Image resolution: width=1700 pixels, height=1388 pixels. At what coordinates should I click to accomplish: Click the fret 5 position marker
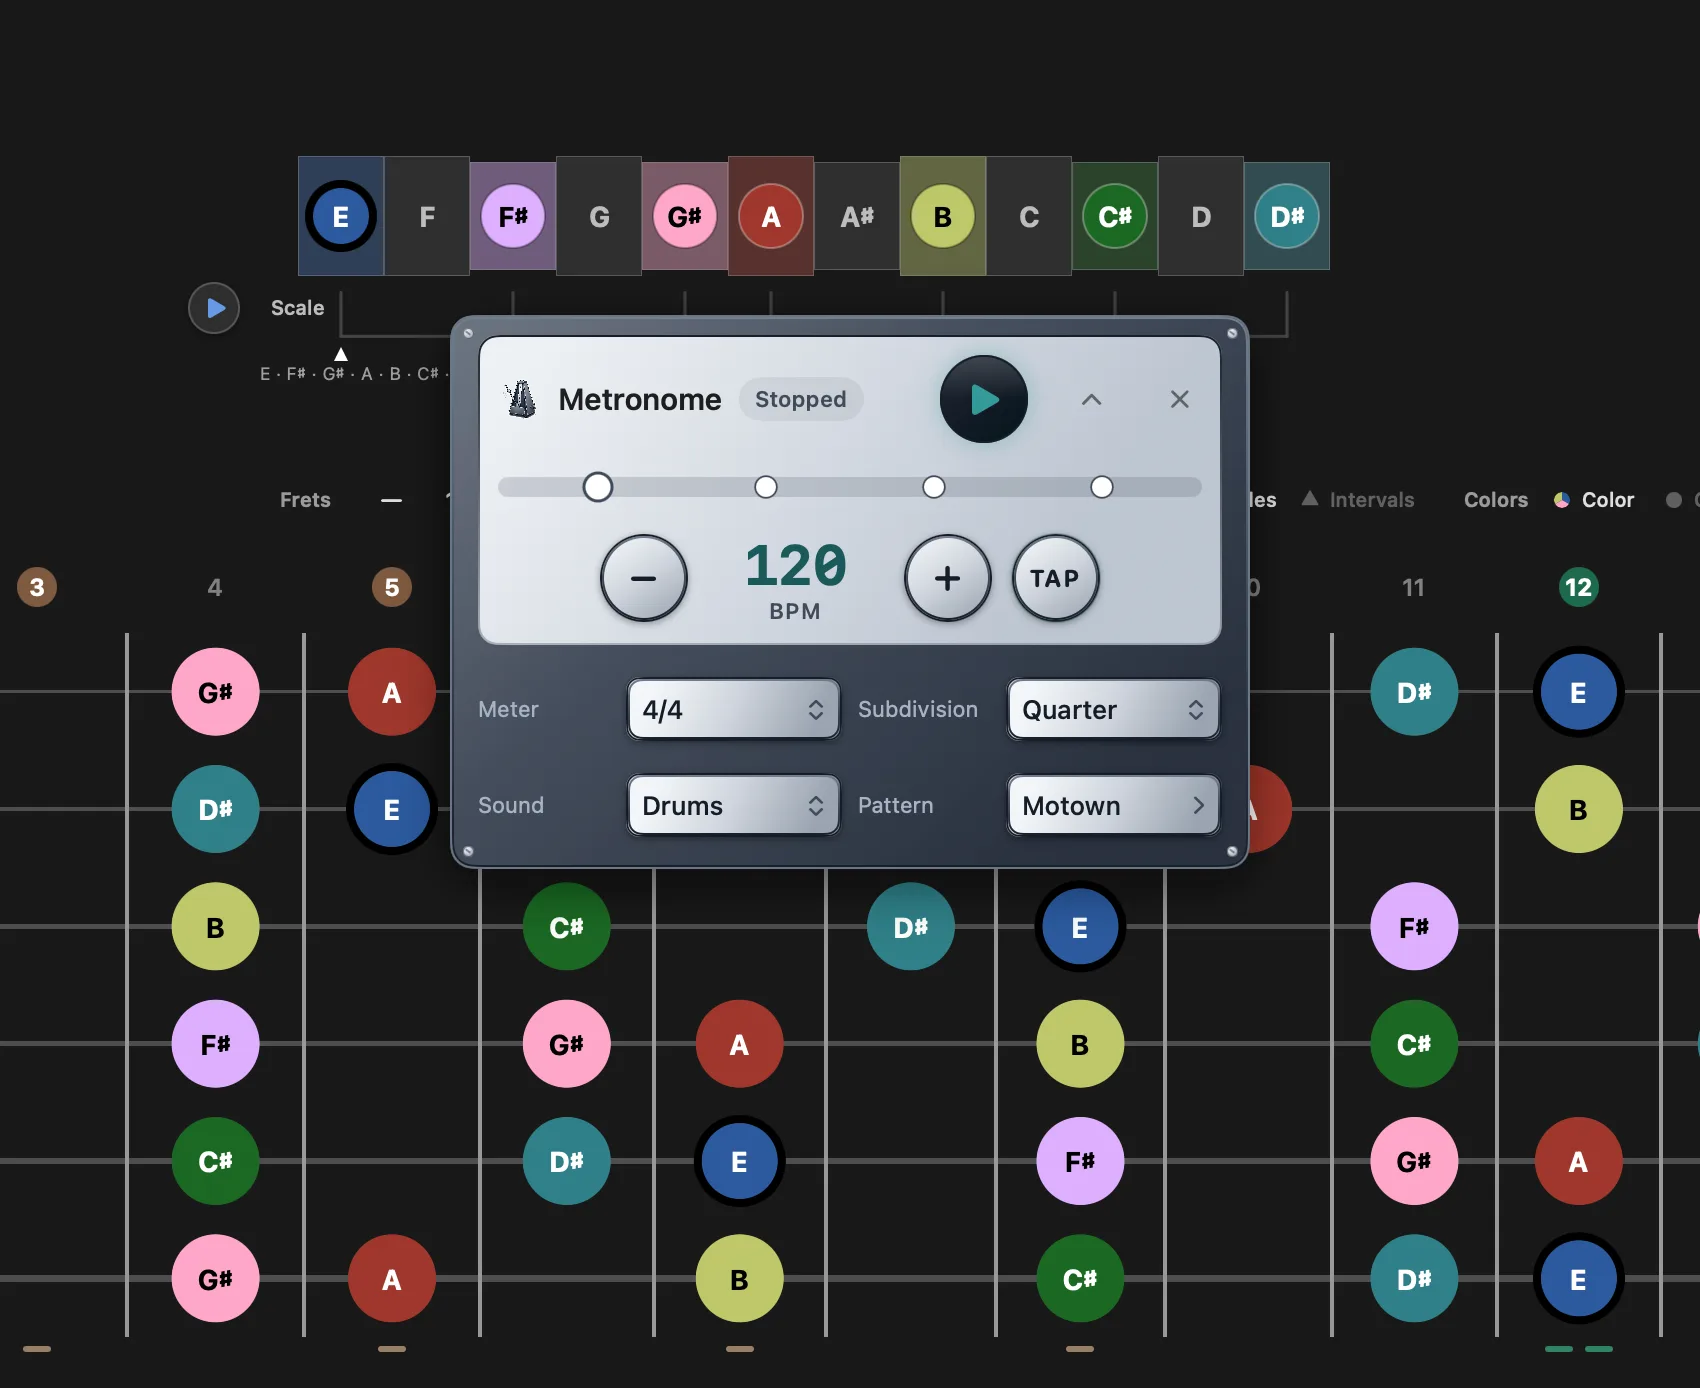pos(392,587)
